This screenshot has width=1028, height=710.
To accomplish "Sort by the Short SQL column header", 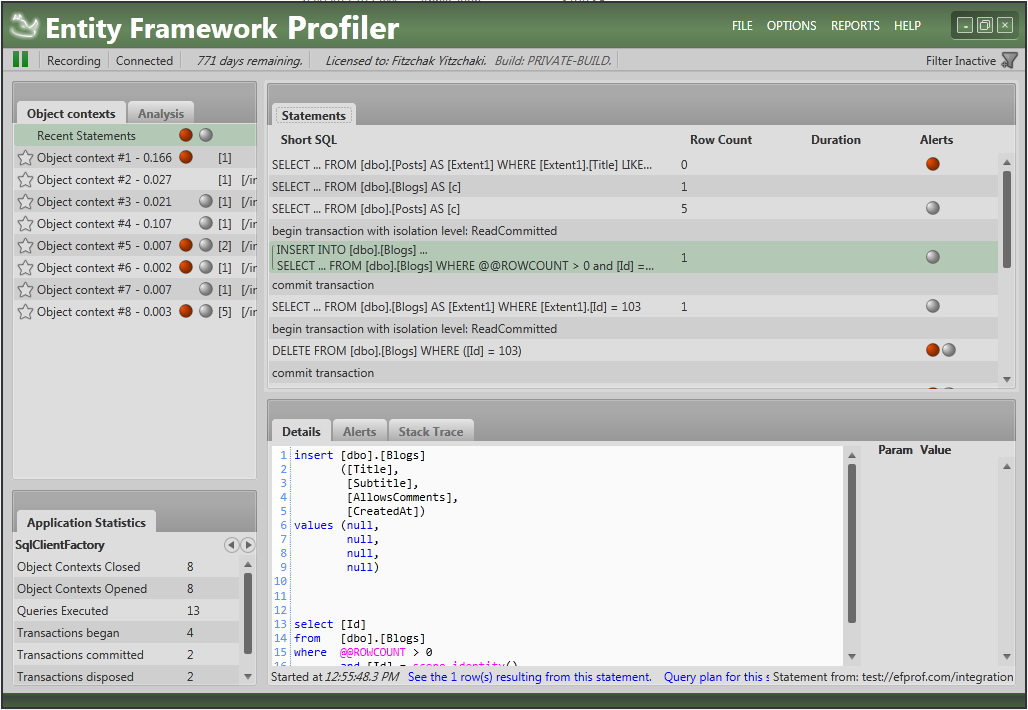I will point(309,140).
